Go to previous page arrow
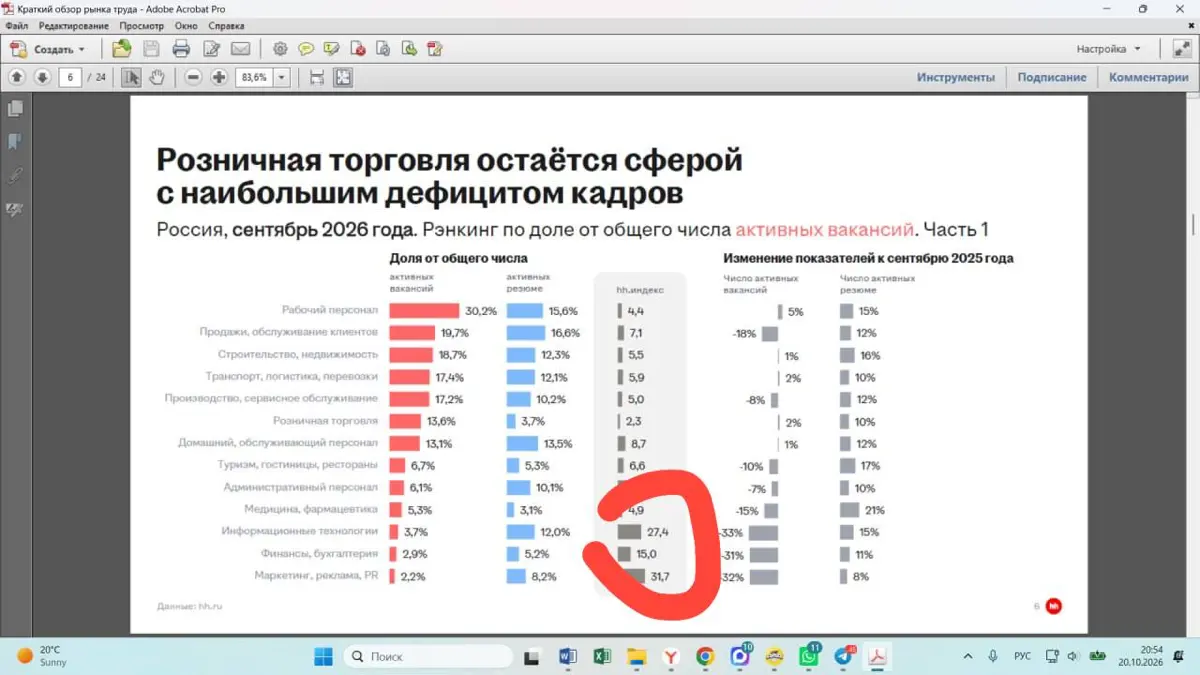Screen dimensions: 1200x675 tap(17, 77)
